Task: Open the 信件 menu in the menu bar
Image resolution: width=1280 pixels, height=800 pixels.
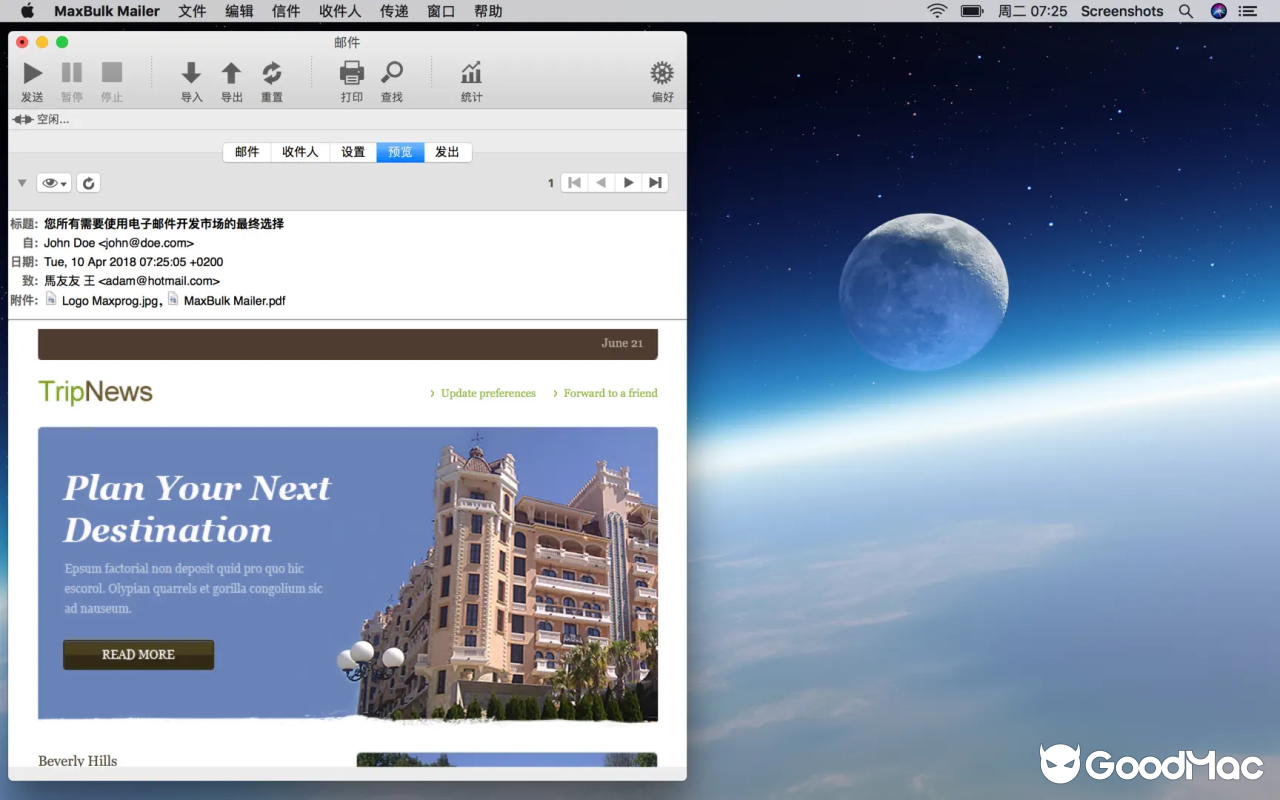Action: pyautogui.click(x=286, y=11)
